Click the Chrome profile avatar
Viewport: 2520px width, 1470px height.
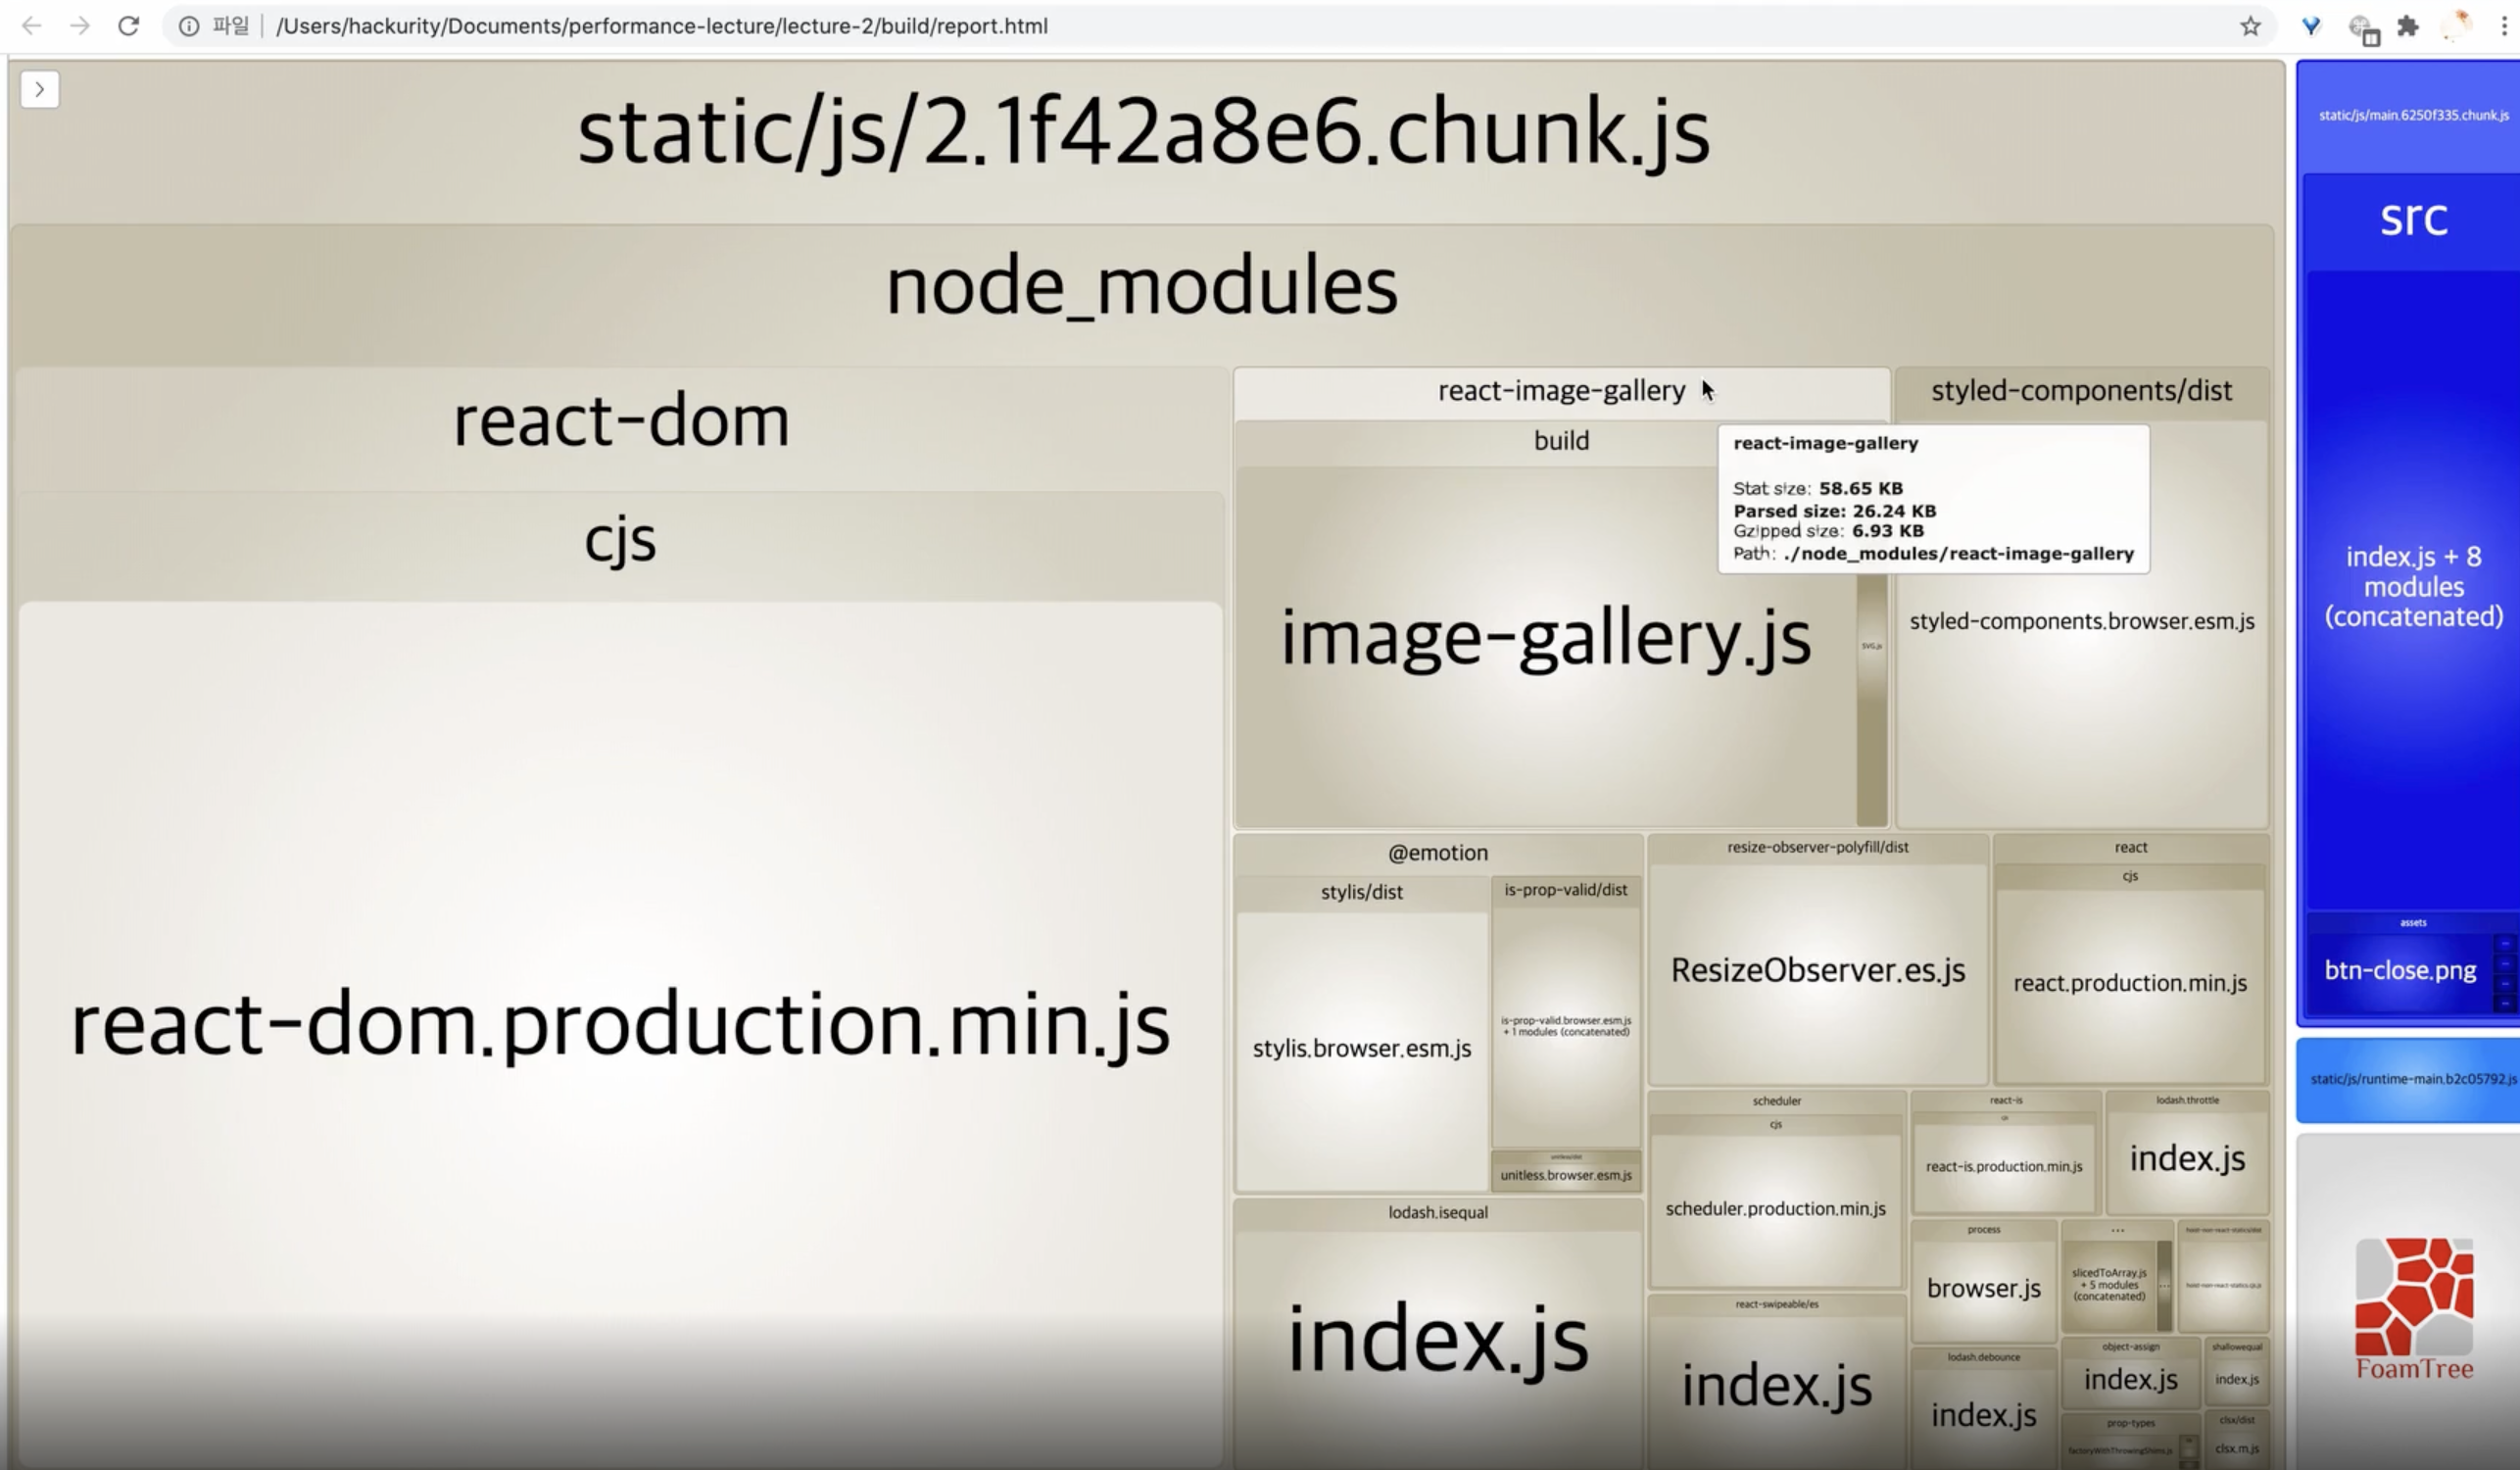point(2457,26)
